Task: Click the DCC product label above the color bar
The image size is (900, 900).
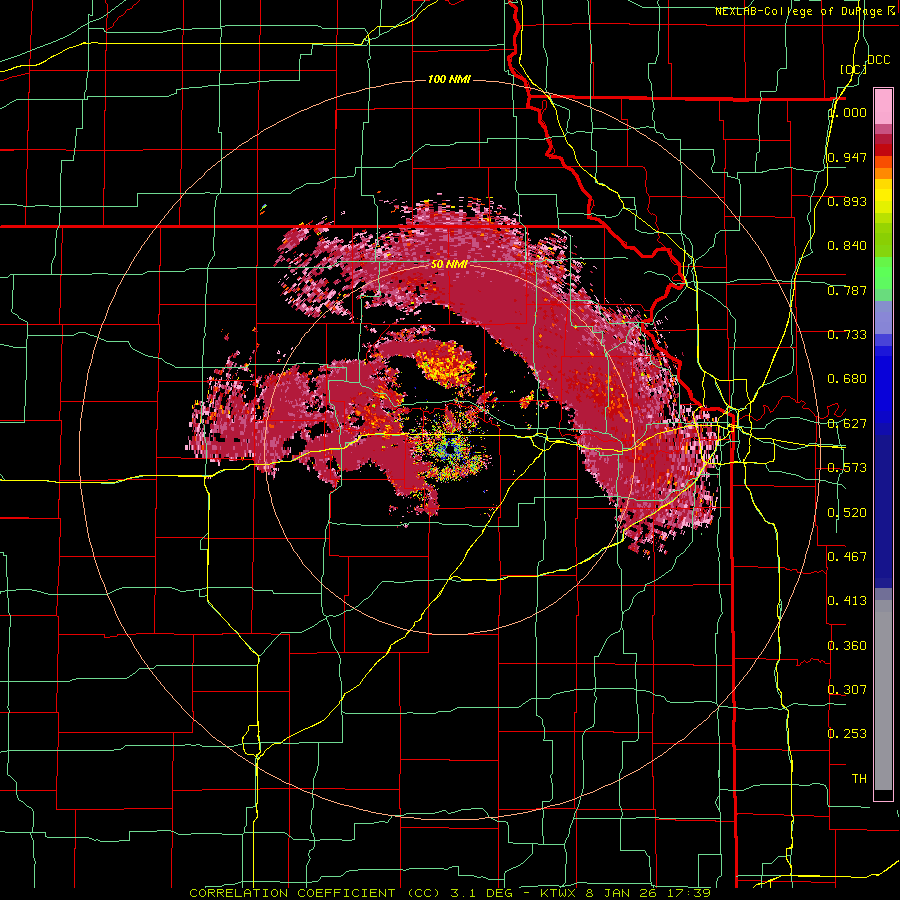Action: point(878,60)
